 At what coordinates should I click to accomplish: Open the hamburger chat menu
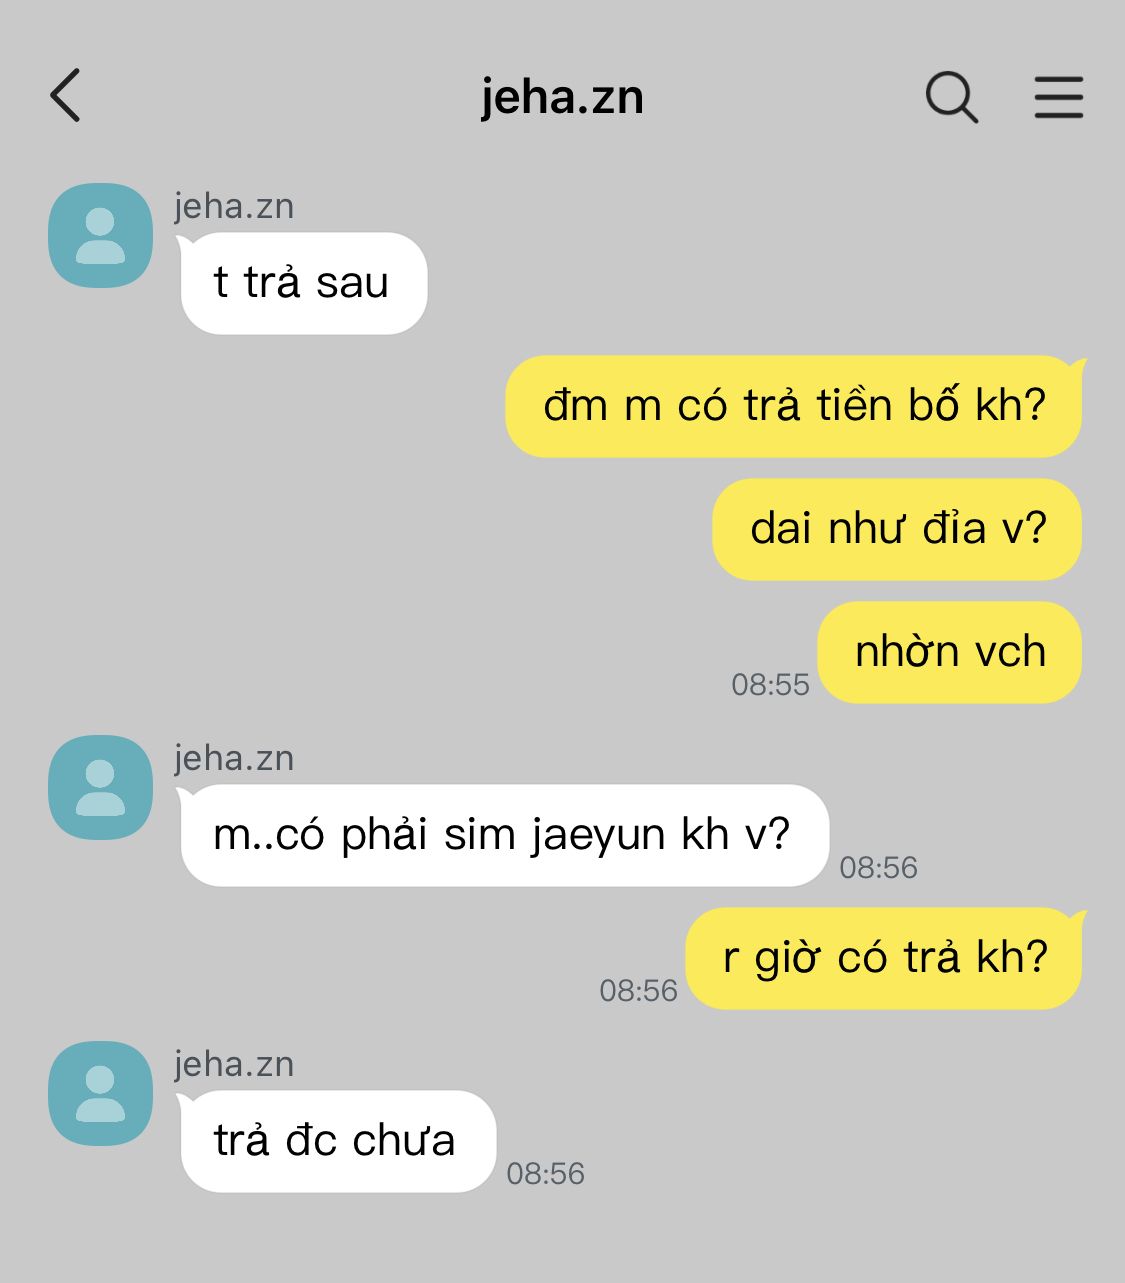click(x=1058, y=97)
